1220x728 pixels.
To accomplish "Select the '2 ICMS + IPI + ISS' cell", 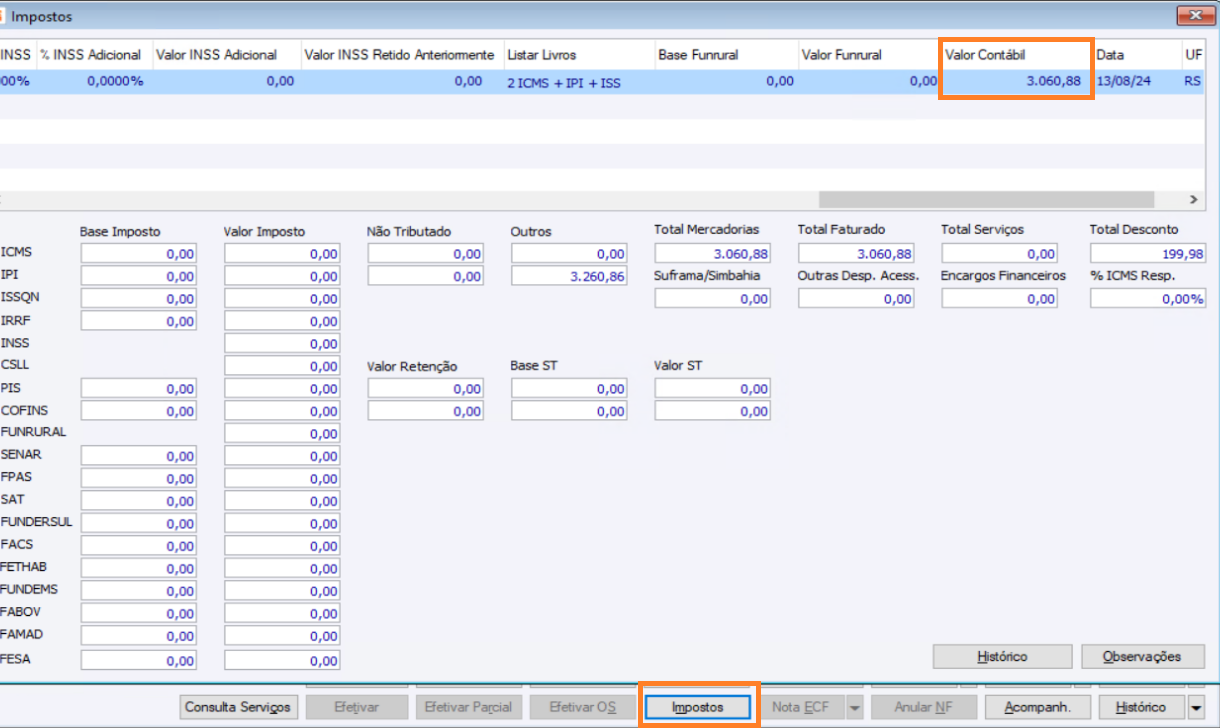I will coord(577,82).
